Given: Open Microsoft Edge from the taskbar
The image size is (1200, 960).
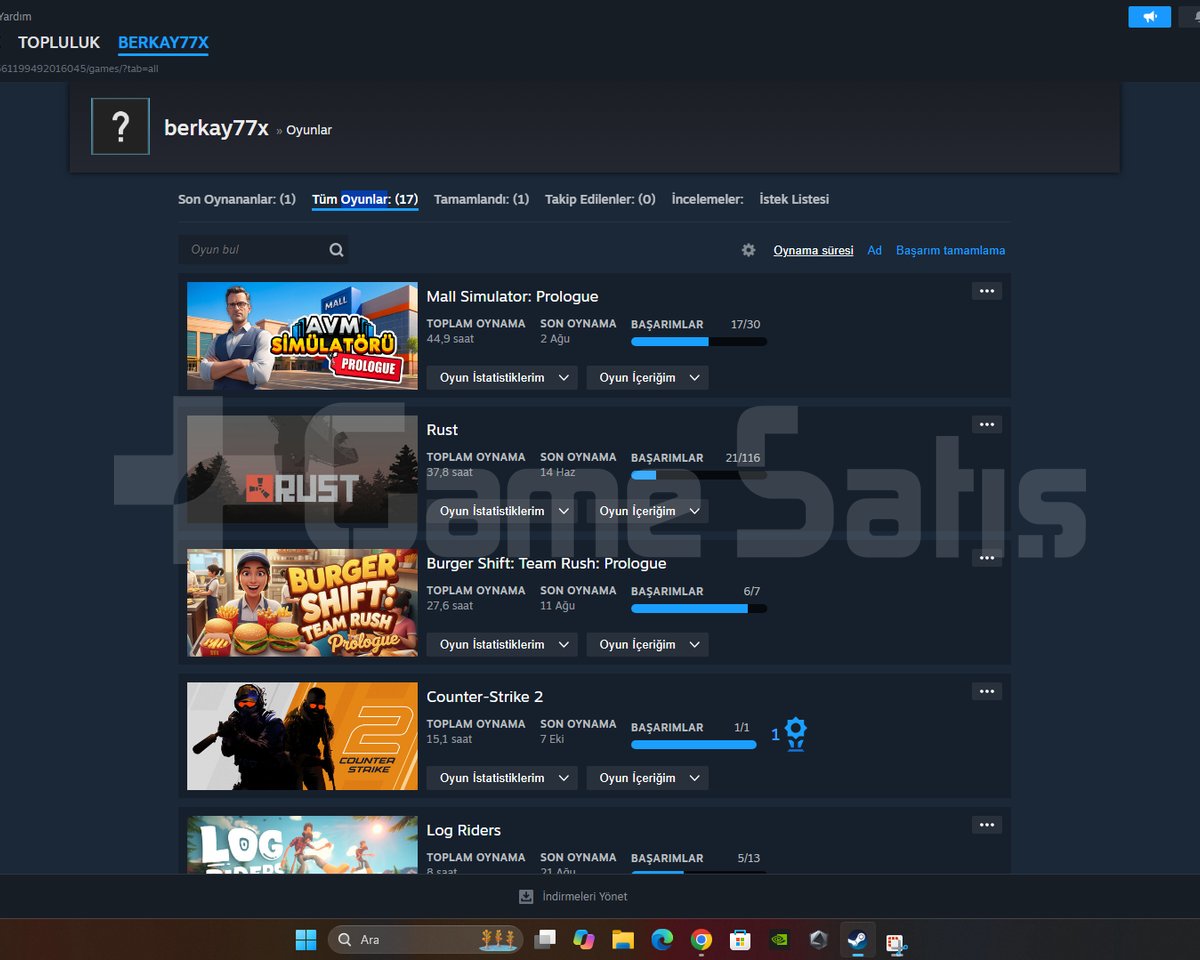Looking at the screenshot, I should [x=662, y=940].
